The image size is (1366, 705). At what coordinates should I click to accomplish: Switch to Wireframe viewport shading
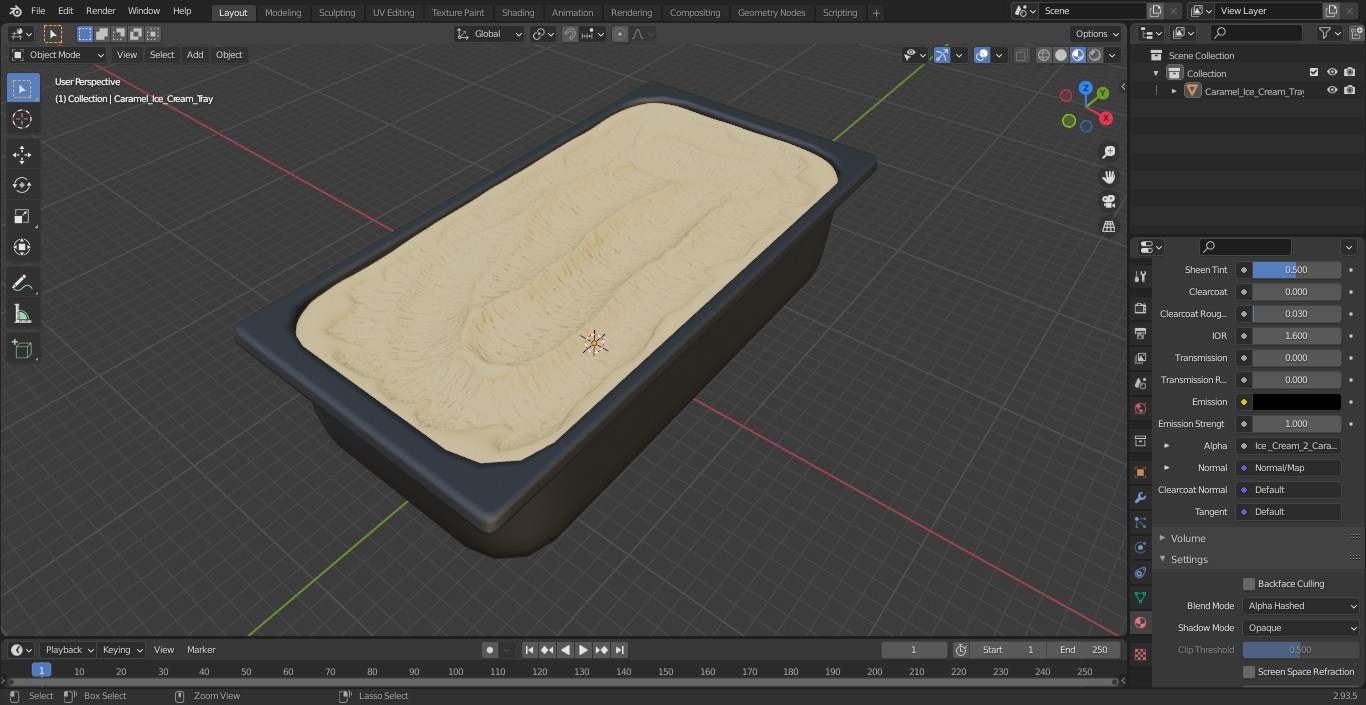click(1044, 55)
